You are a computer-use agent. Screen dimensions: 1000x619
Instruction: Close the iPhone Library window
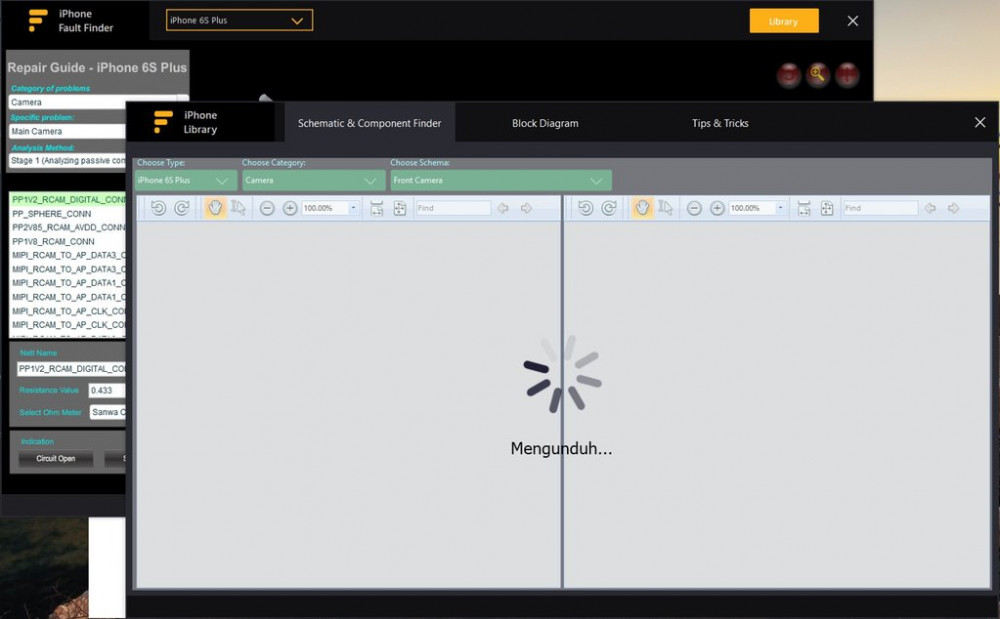(x=980, y=122)
